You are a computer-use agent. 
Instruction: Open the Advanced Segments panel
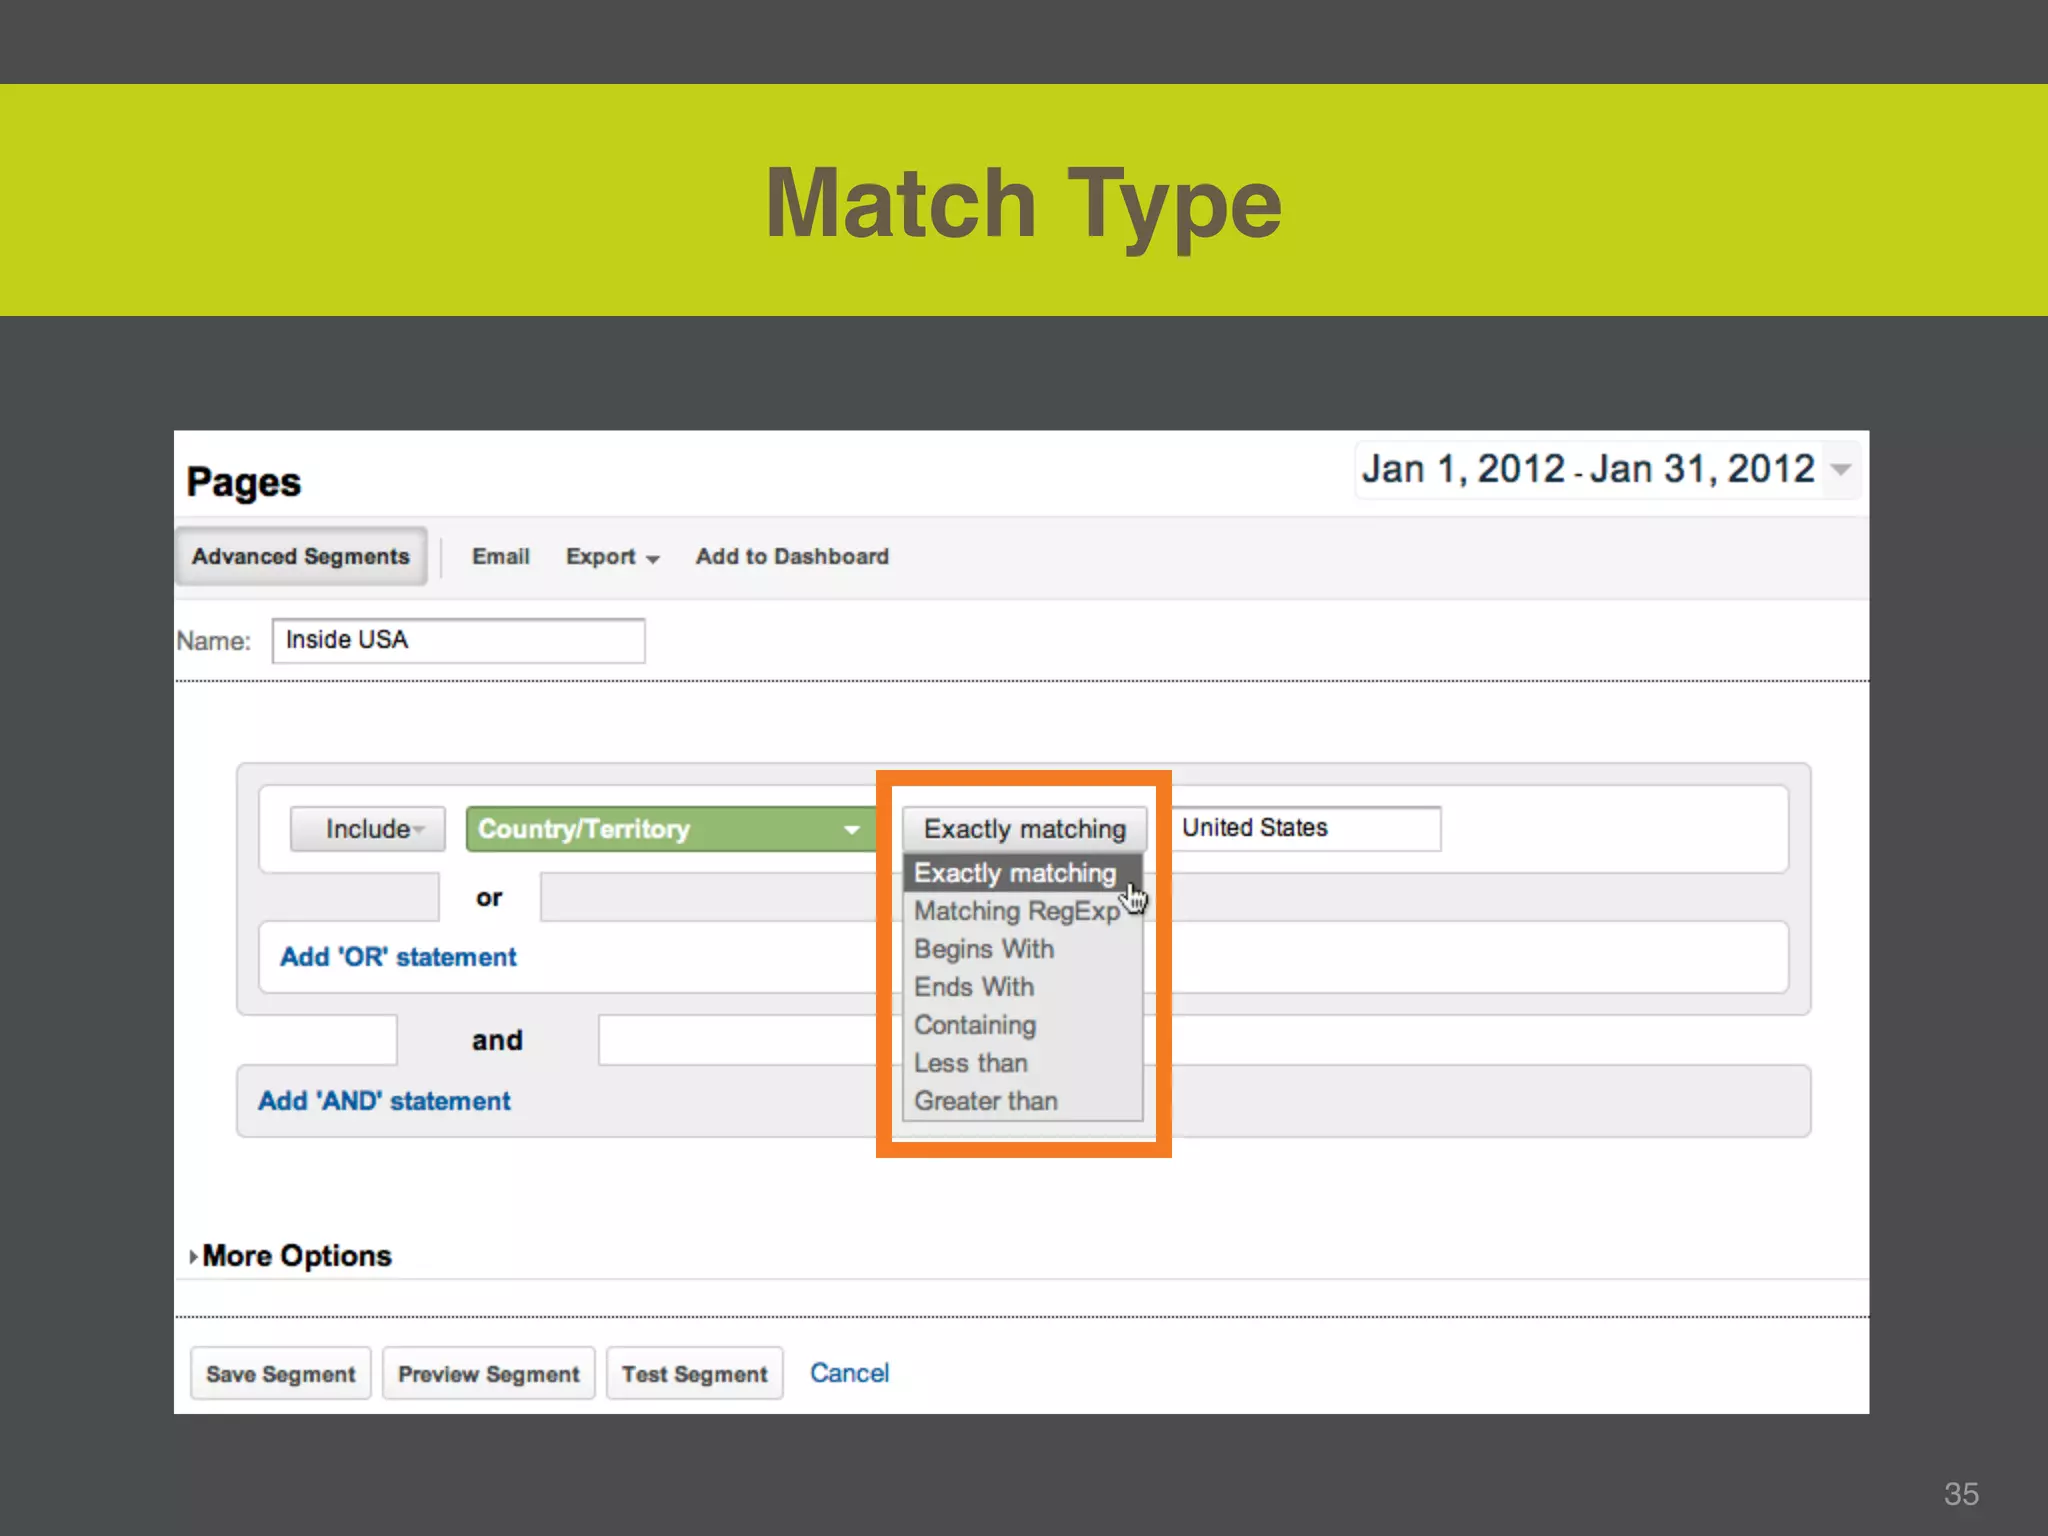tap(300, 556)
